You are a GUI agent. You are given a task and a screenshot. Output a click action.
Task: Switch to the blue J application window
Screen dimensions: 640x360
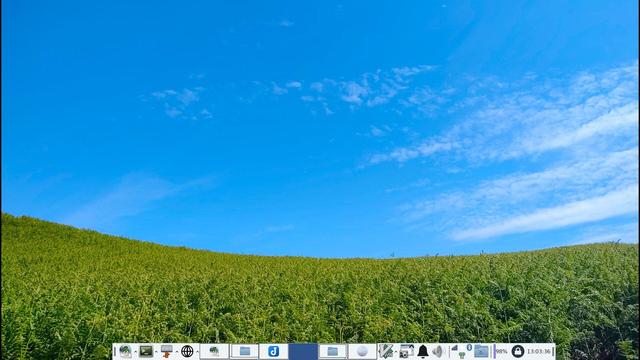(273, 351)
